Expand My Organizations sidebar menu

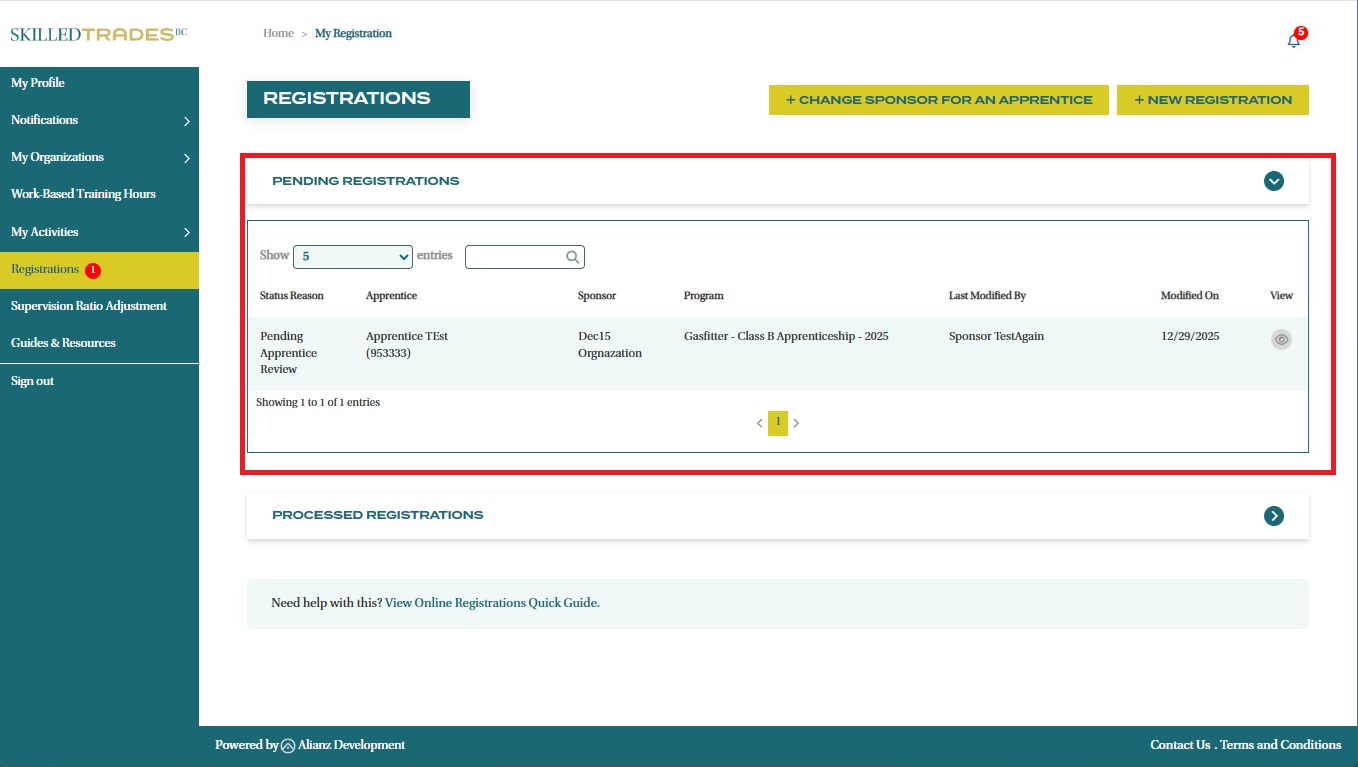point(186,158)
